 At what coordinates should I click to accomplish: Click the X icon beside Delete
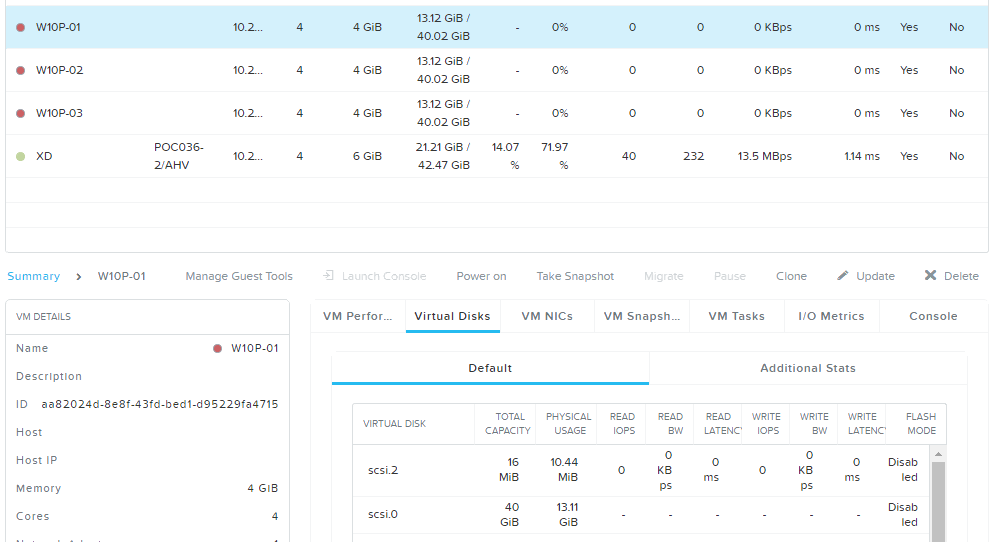[x=930, y=275]
